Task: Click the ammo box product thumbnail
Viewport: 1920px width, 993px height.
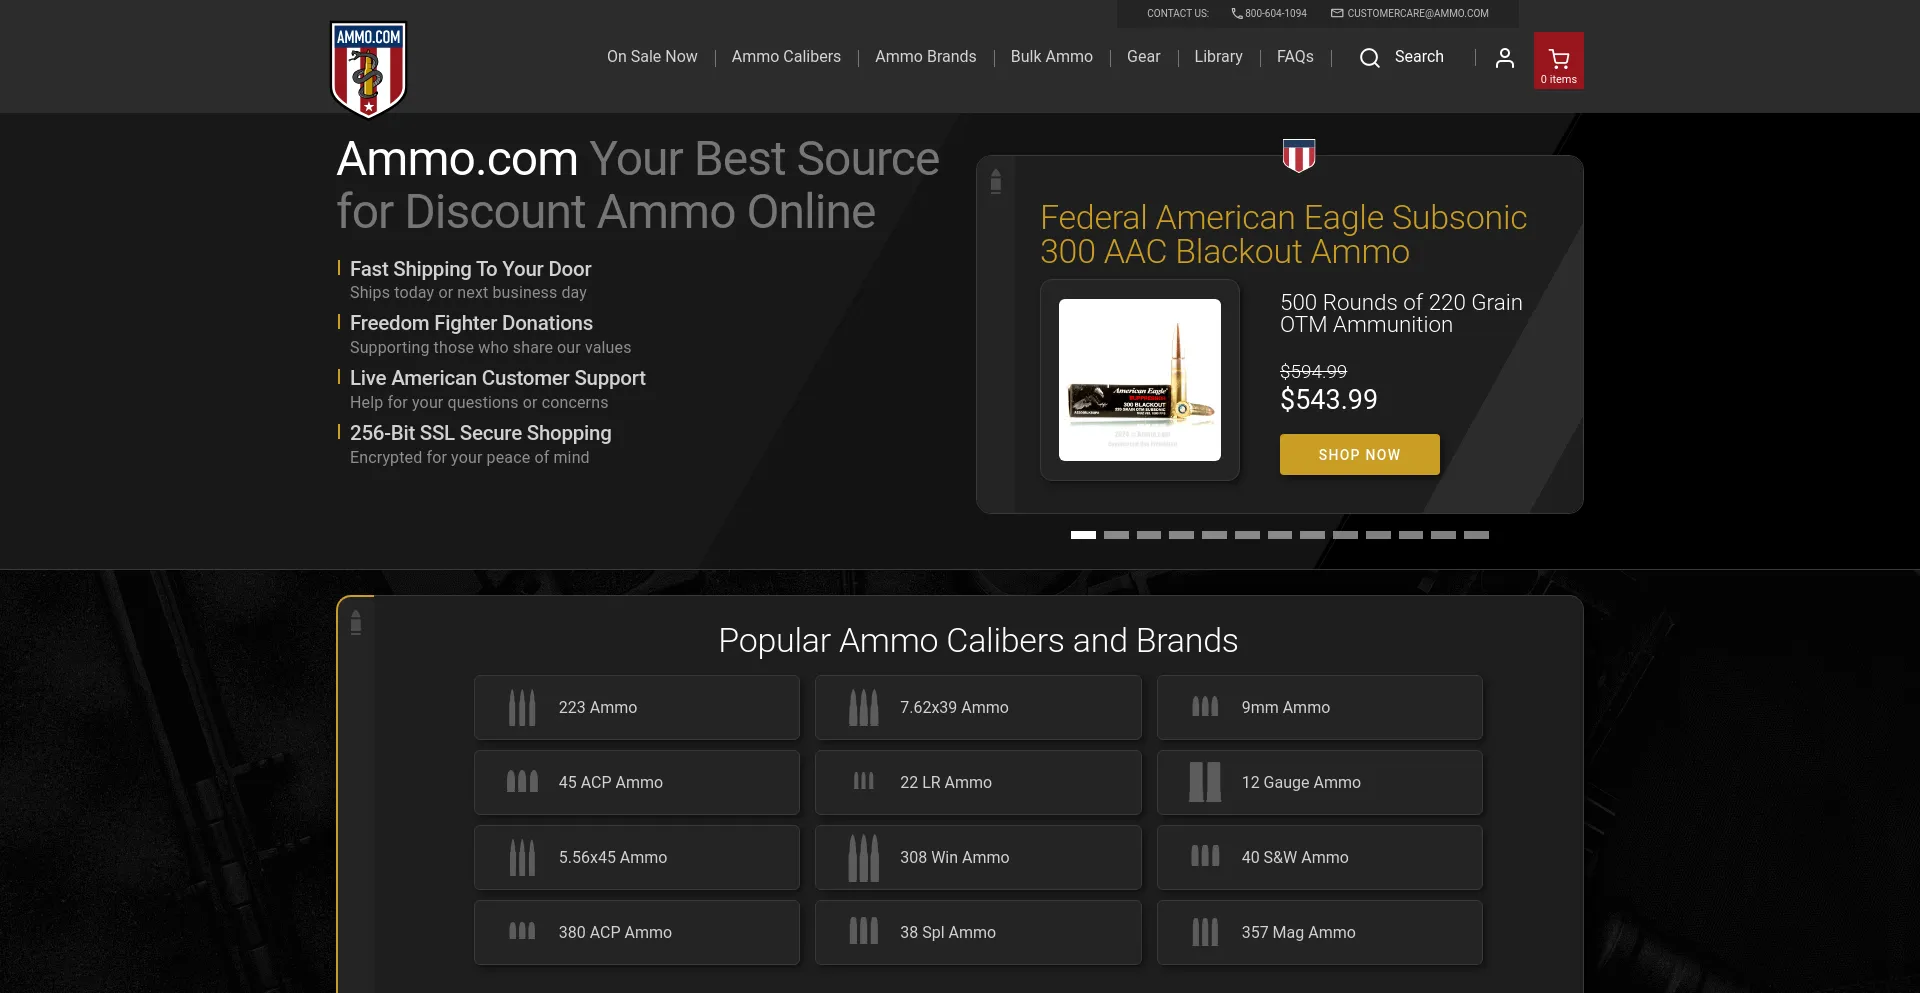Action: tap(1139, 380)
